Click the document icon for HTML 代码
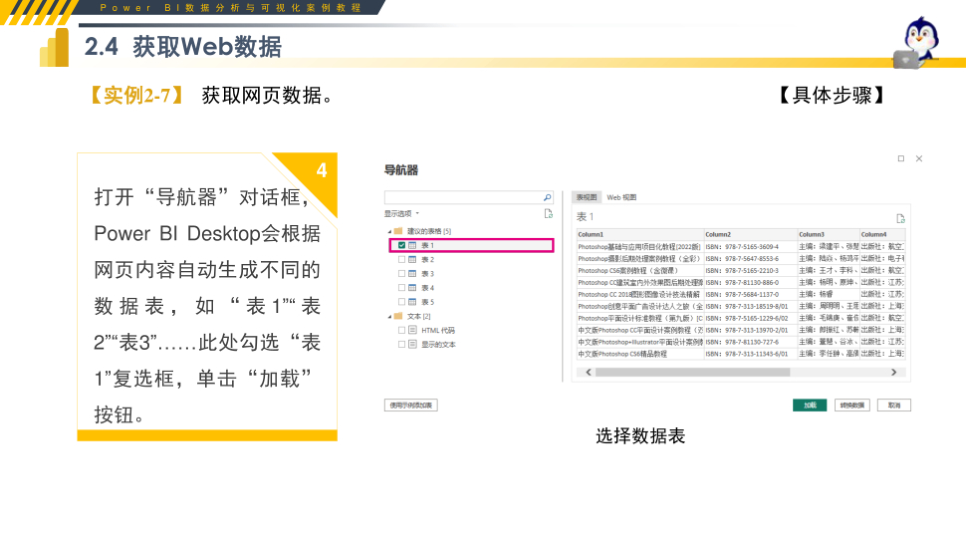This screenshot has width=966, height=544. (412, 330)
